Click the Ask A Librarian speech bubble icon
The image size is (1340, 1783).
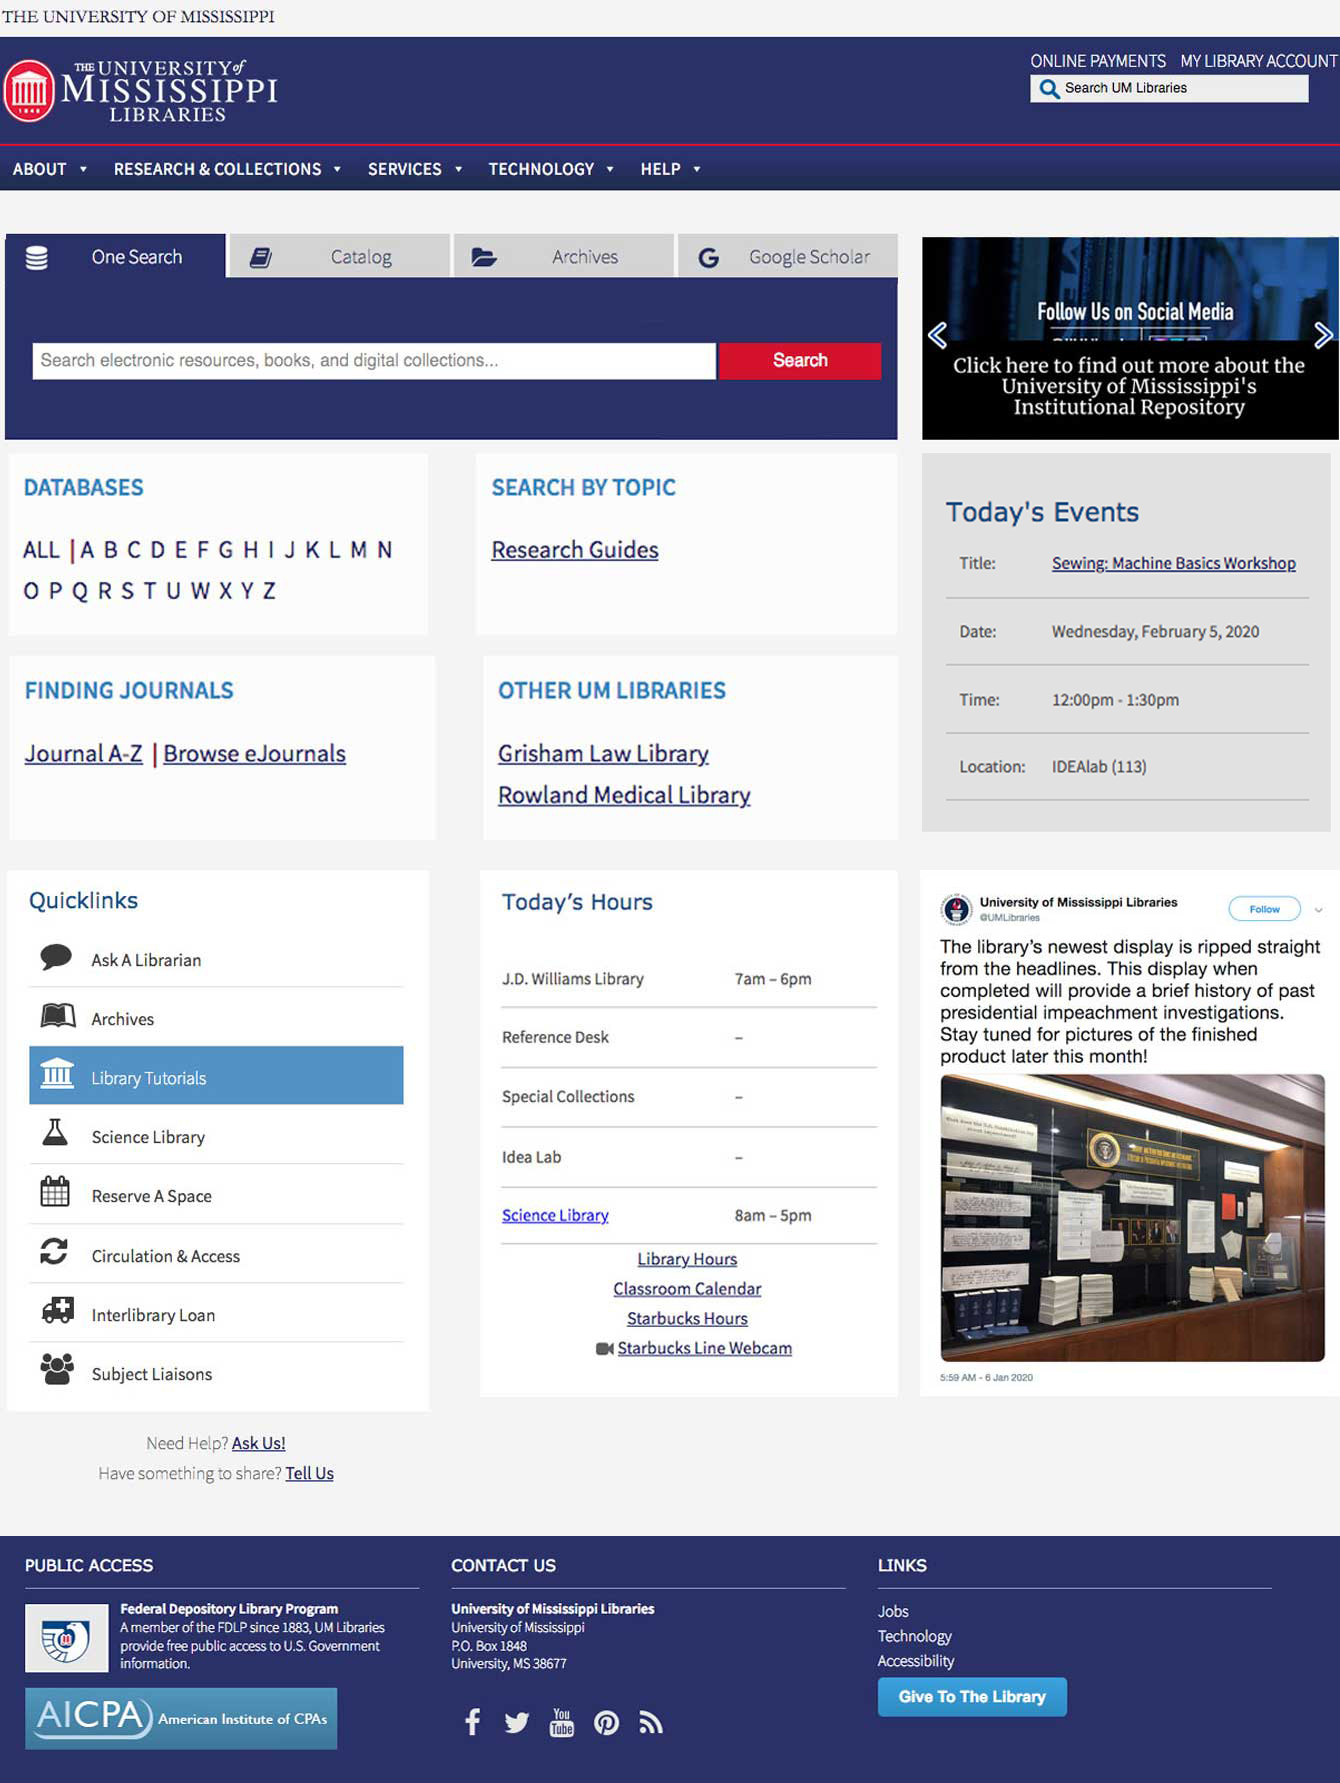point(56,957)
